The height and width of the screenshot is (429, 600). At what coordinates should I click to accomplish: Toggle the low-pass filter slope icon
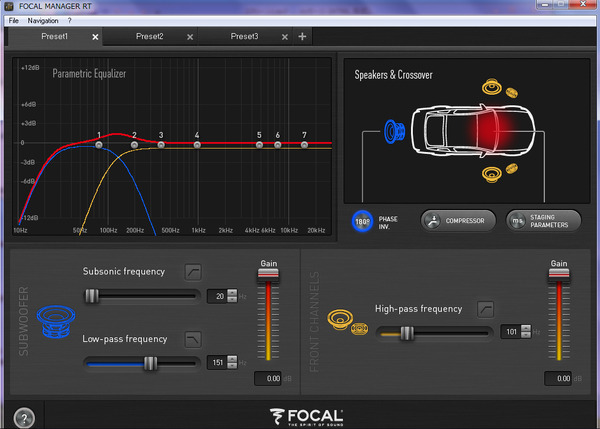click(193, 339)
